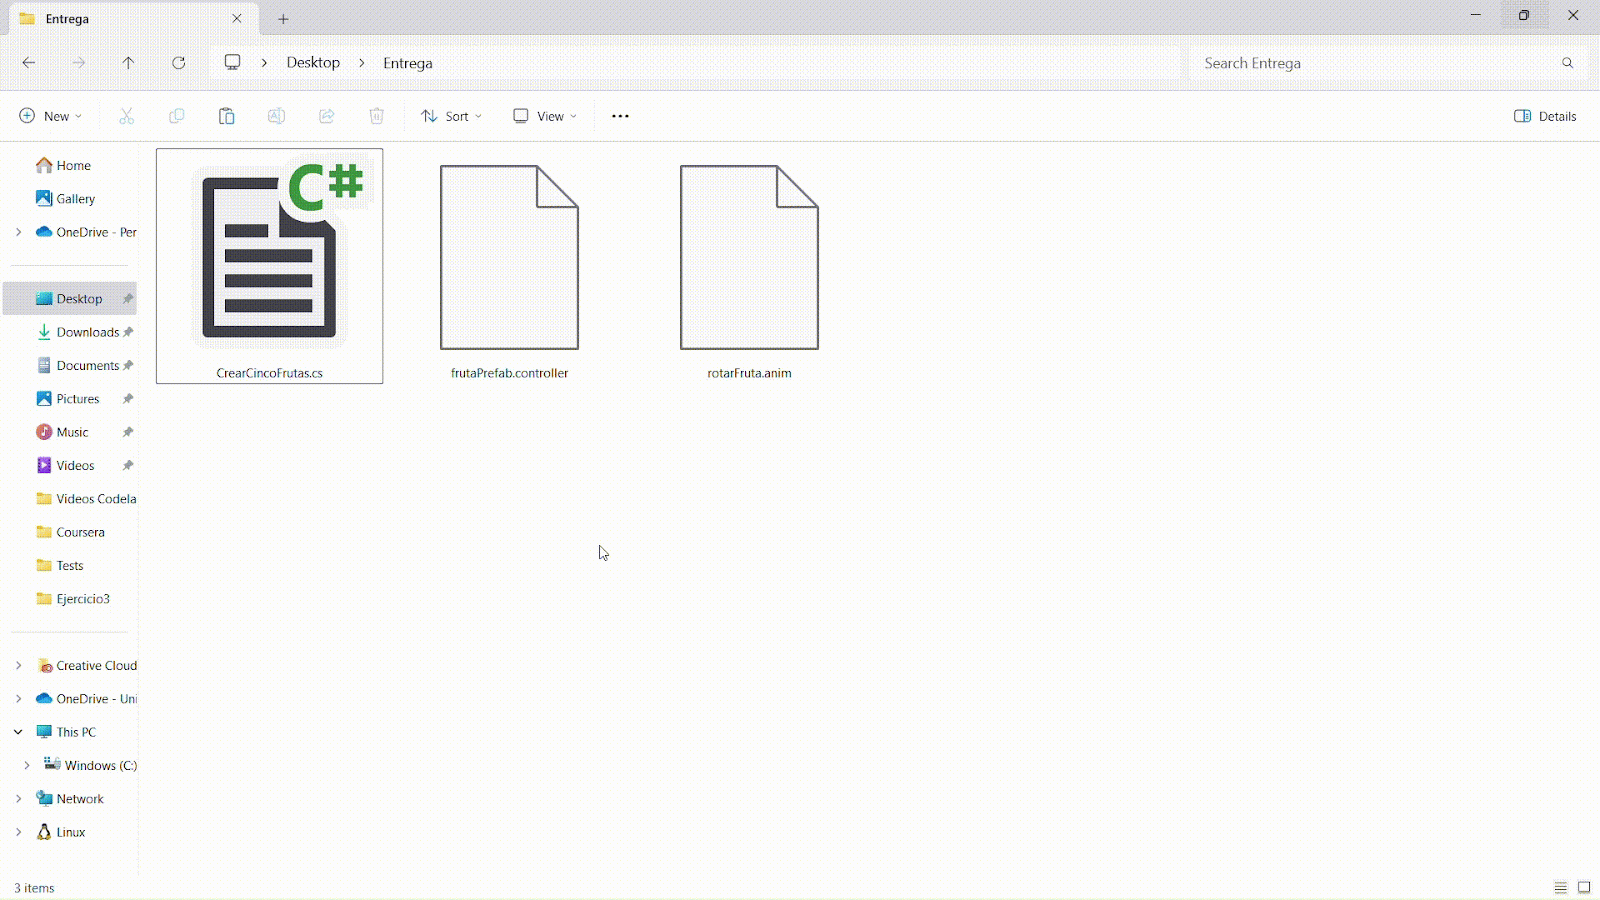Switch to large thumbnails view icon

[1584, 888]
